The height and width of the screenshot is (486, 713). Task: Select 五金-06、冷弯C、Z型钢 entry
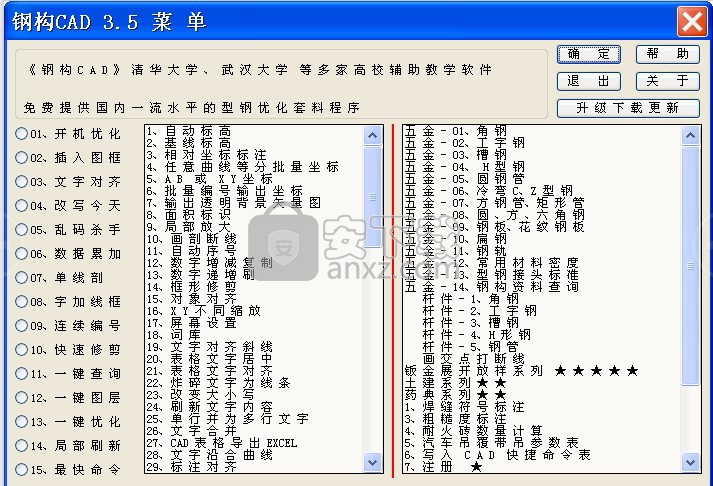(488, 191)
